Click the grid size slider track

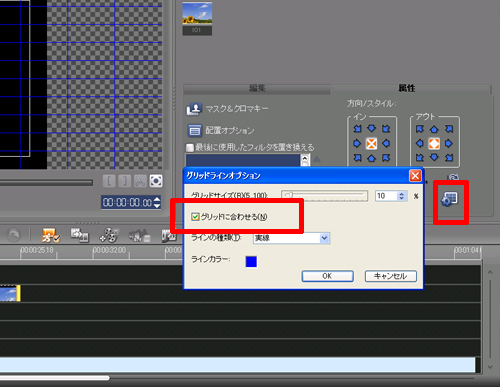pyautogui.click(x=325, y=196)
